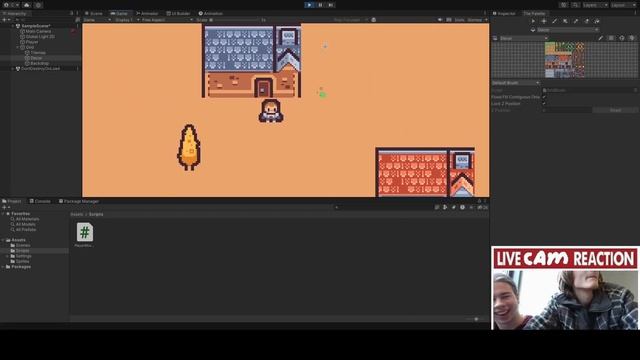This screenshot has width=640, height=360.
Task: Toggle Flood Fill Contiguous Only checkbox
Action: [x=544, y=97]
